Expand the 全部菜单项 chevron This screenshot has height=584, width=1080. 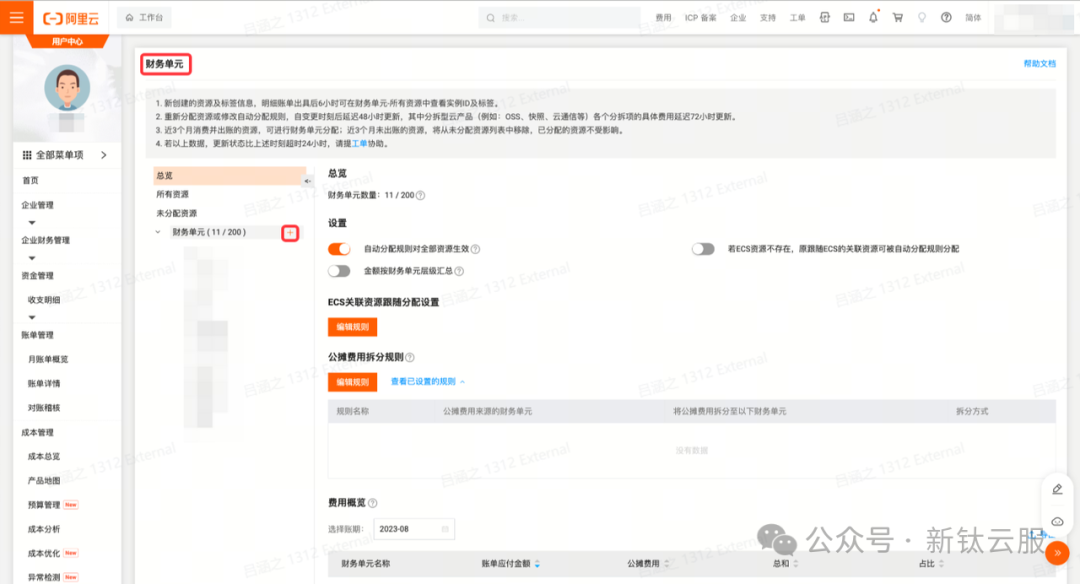coord(104,156)
